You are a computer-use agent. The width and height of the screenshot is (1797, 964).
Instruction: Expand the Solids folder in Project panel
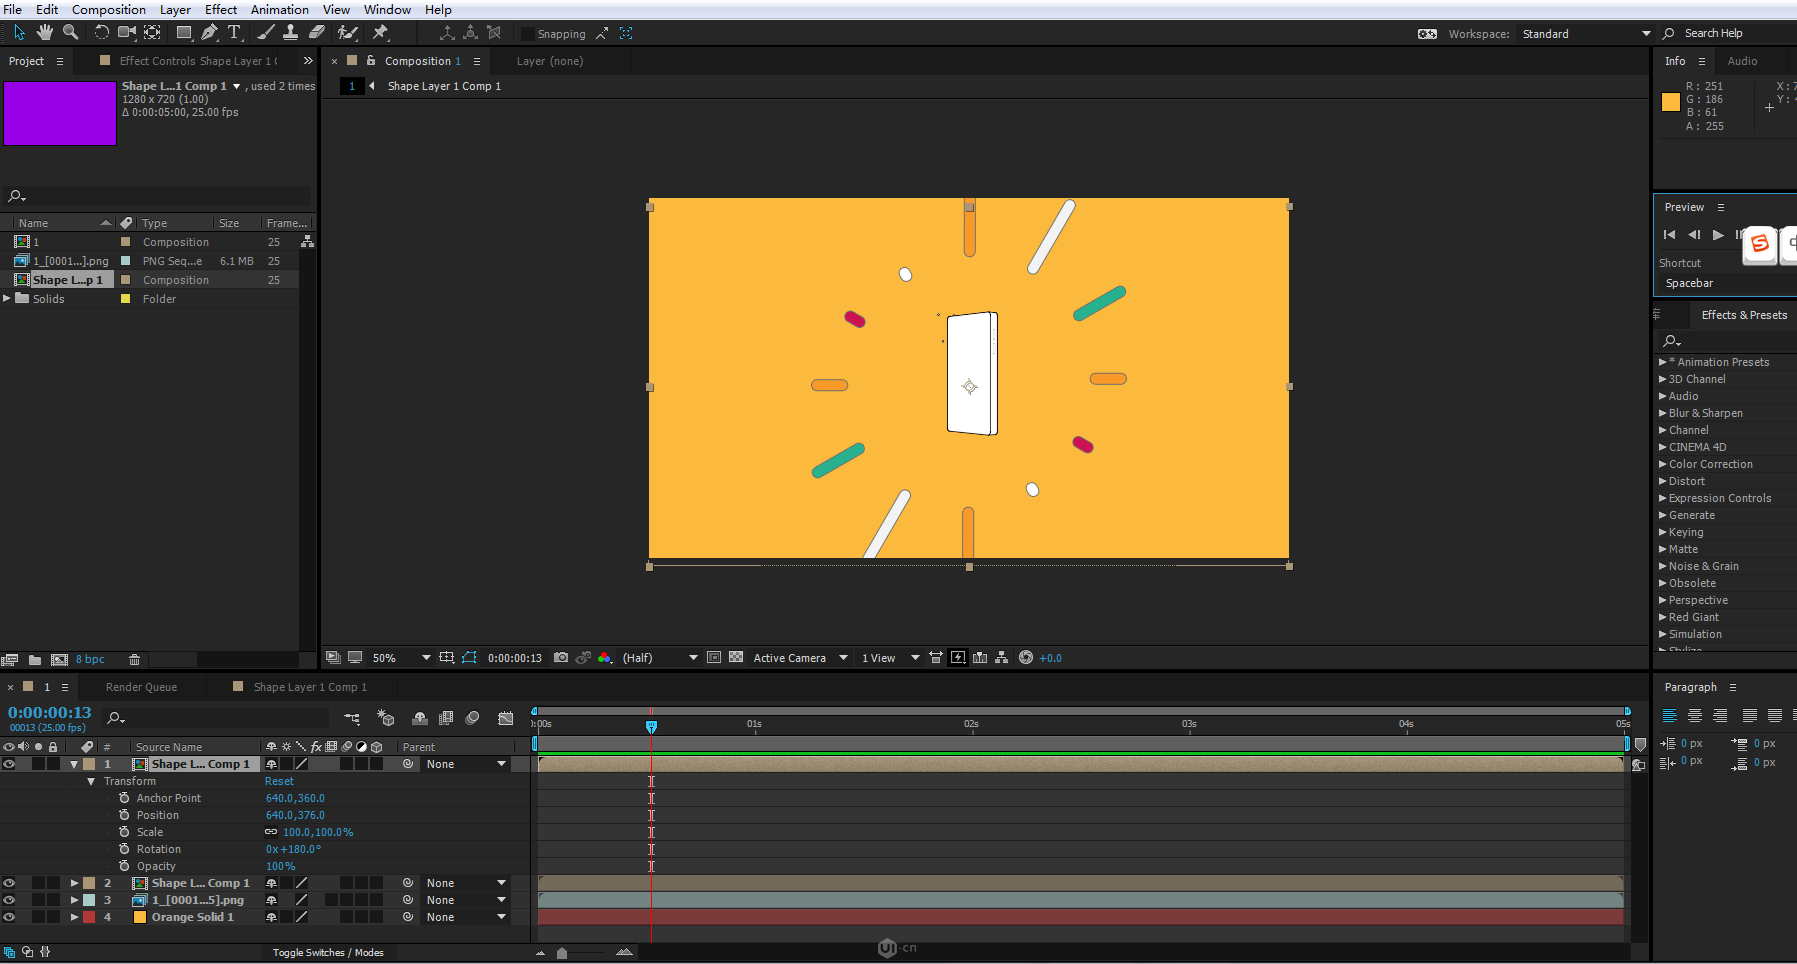[8, 298]
